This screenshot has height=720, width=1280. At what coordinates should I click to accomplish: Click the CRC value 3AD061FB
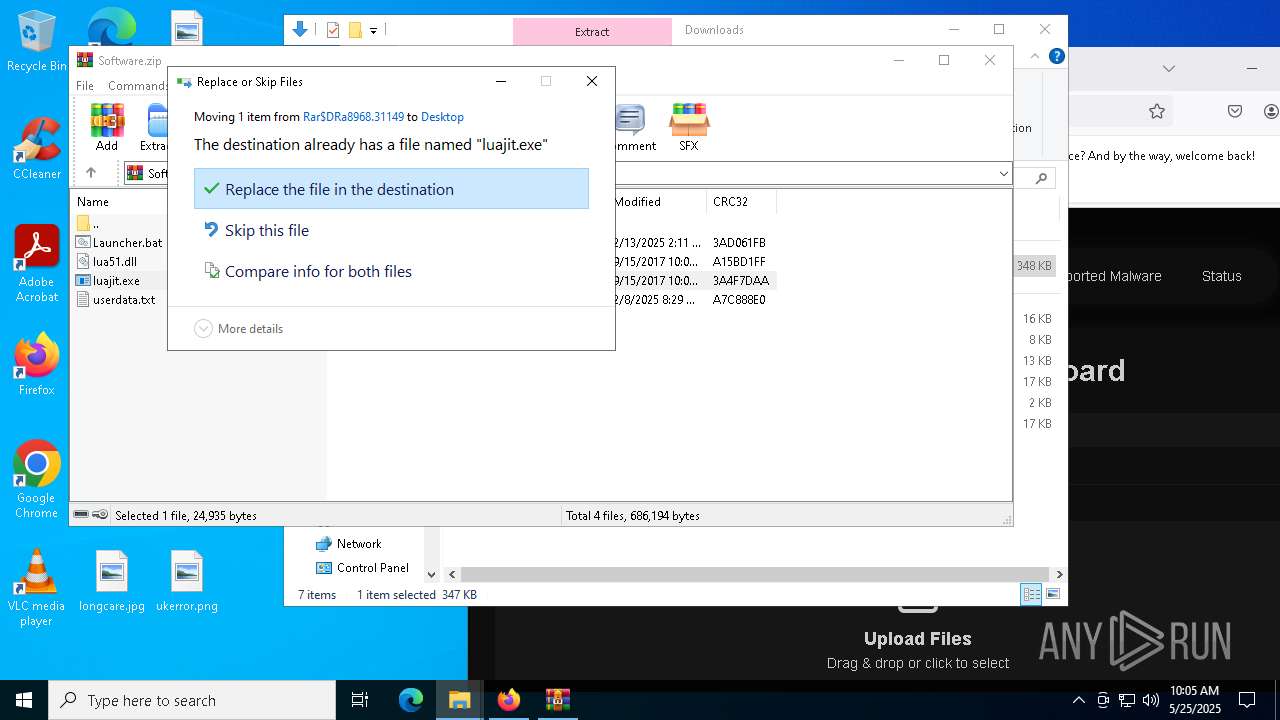739,243
